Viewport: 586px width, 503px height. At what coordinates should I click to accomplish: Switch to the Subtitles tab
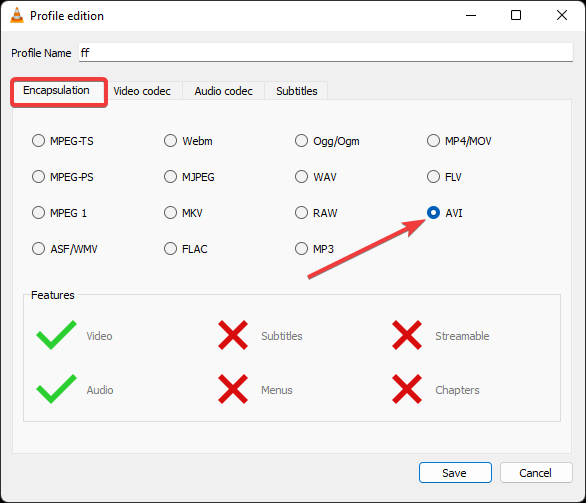tap(297, 91)
